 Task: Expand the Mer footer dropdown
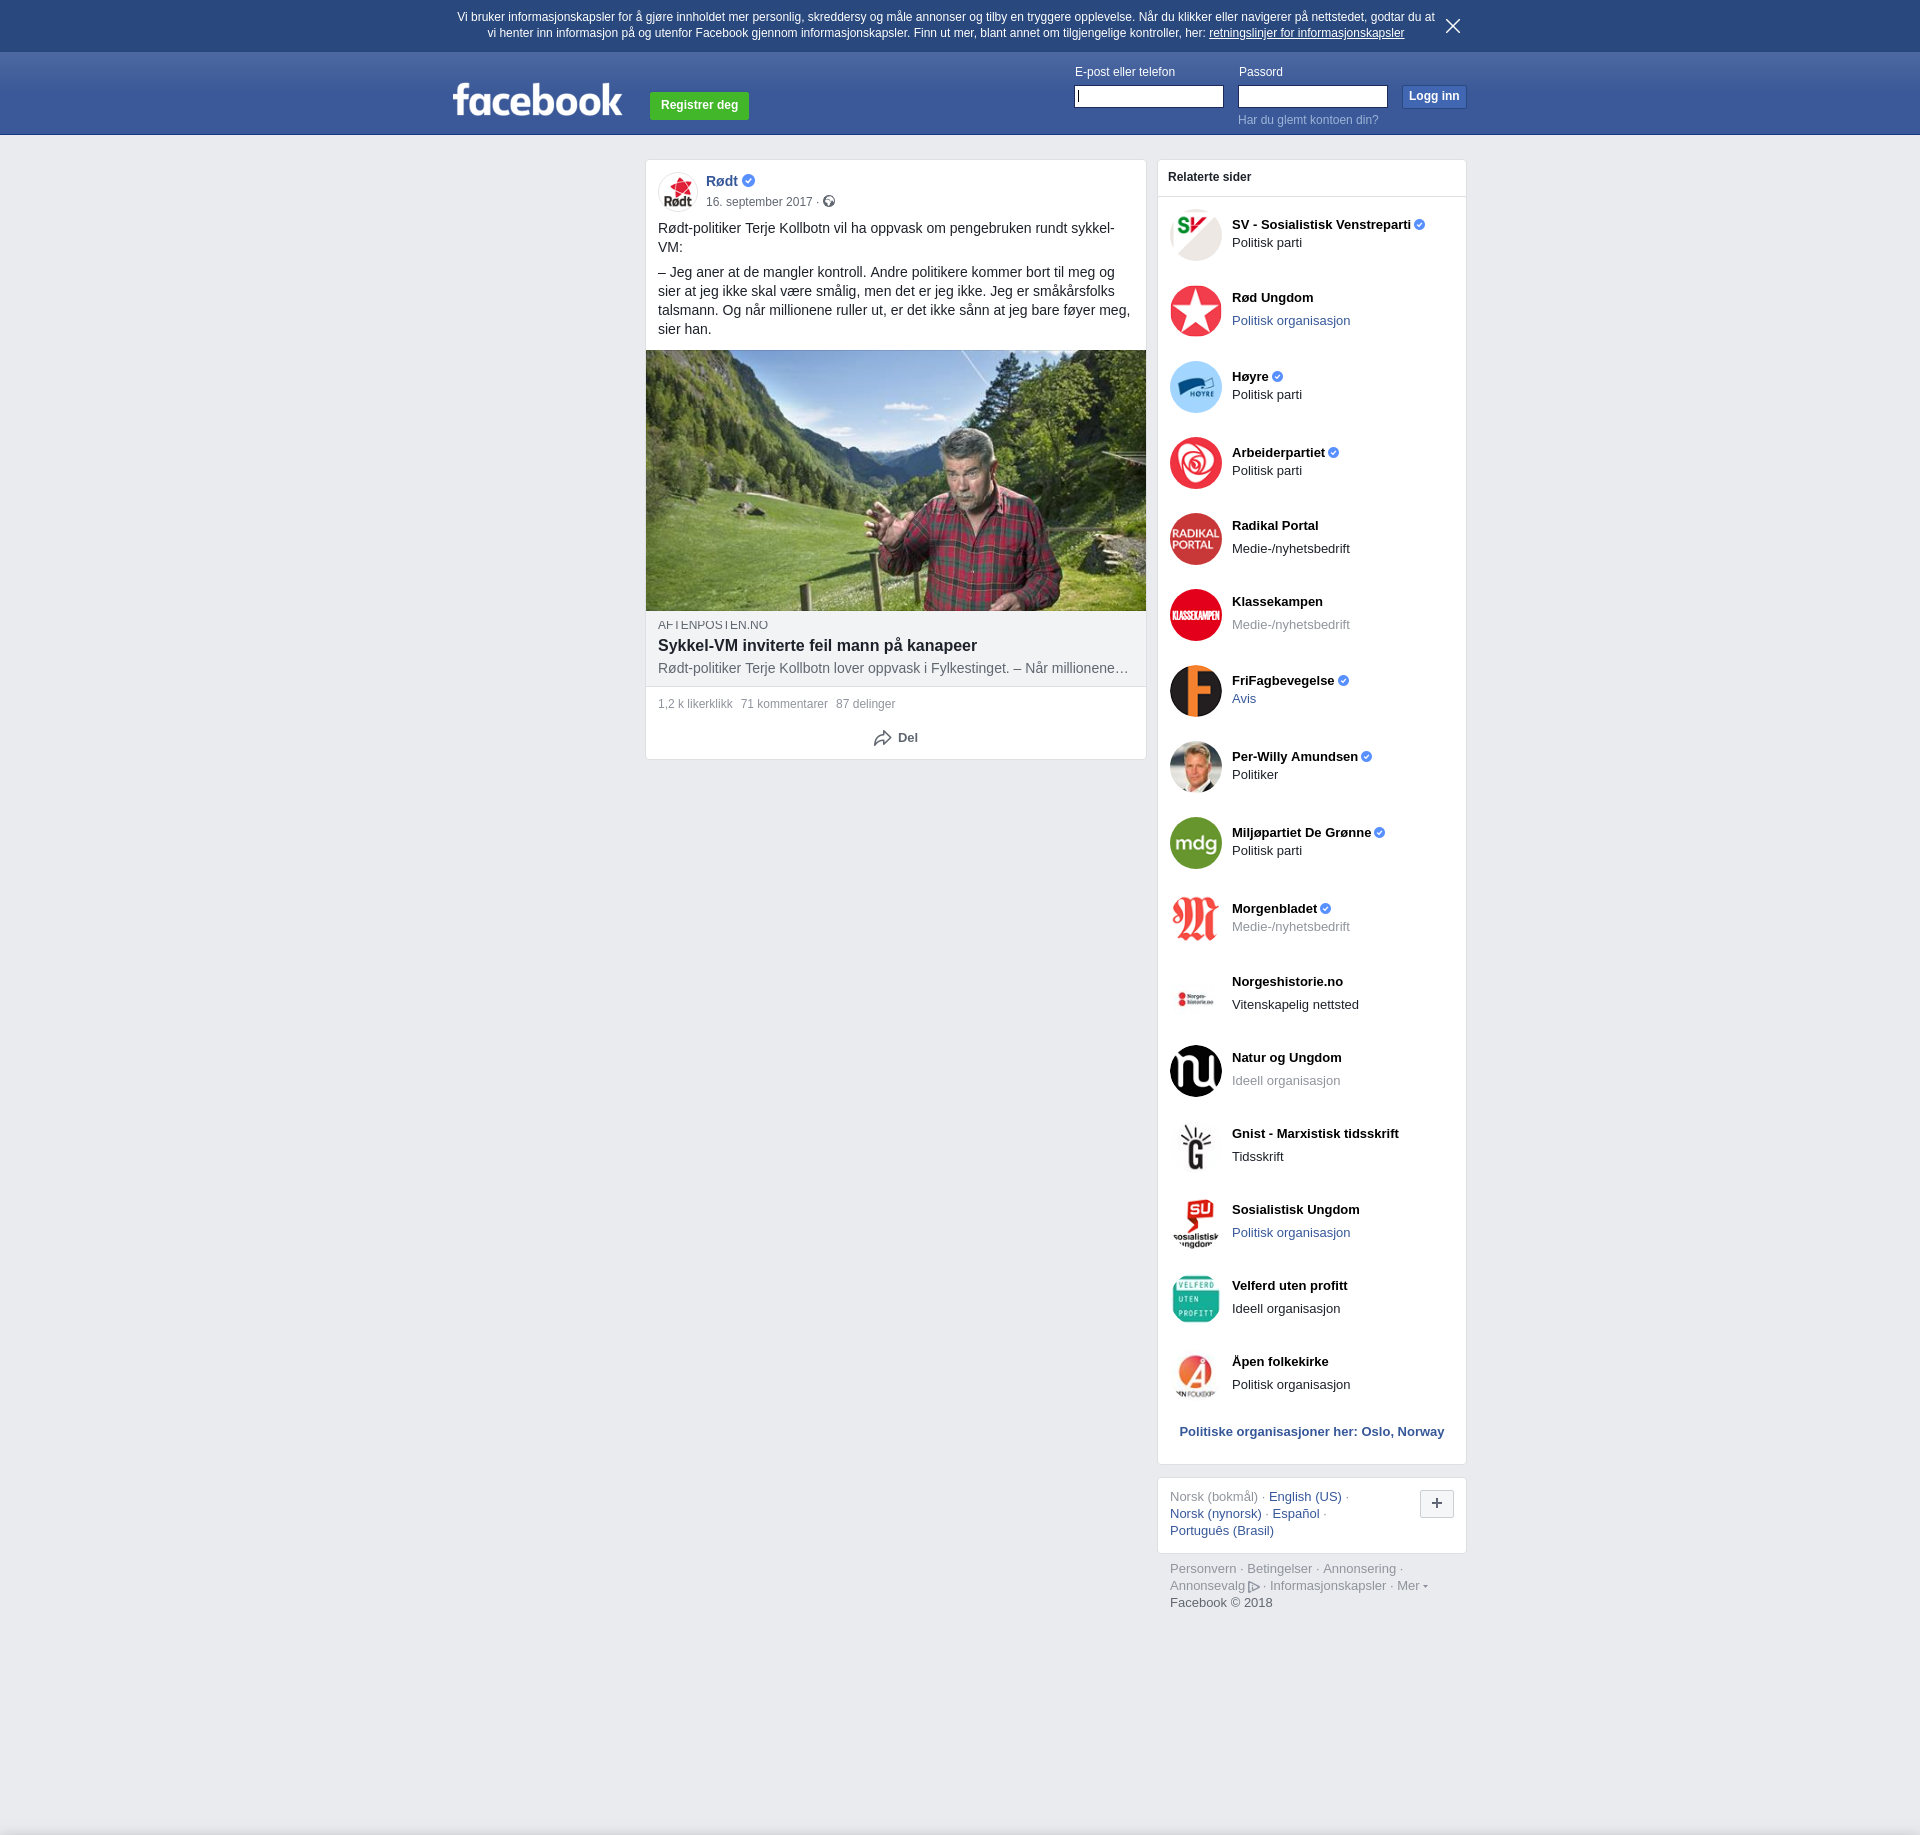1412,1586
